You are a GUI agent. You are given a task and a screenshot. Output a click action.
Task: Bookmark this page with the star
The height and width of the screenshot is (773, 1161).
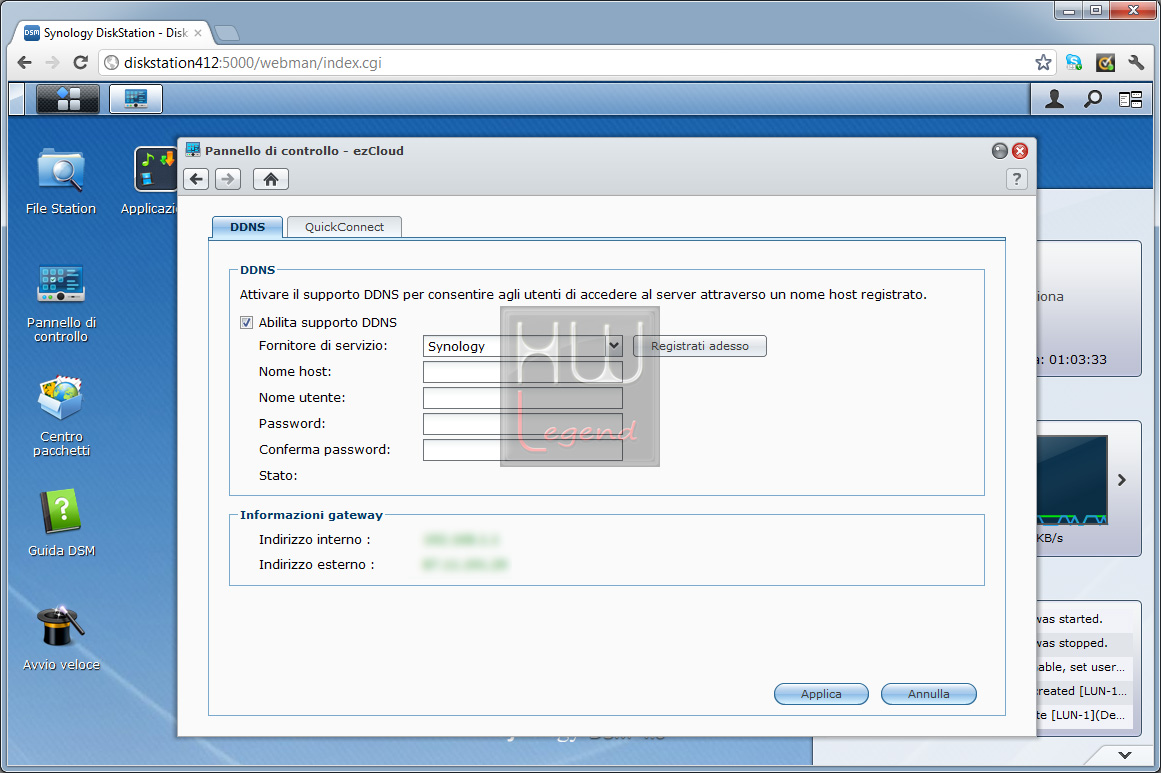(1043, 63)
